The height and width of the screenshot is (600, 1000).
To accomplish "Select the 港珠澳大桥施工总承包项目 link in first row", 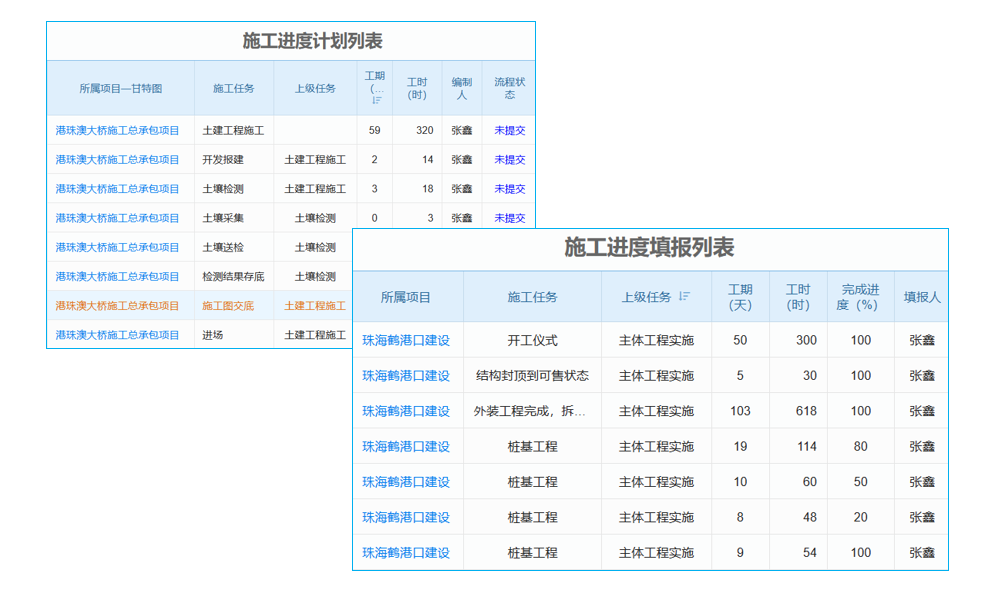I will 120,130.
